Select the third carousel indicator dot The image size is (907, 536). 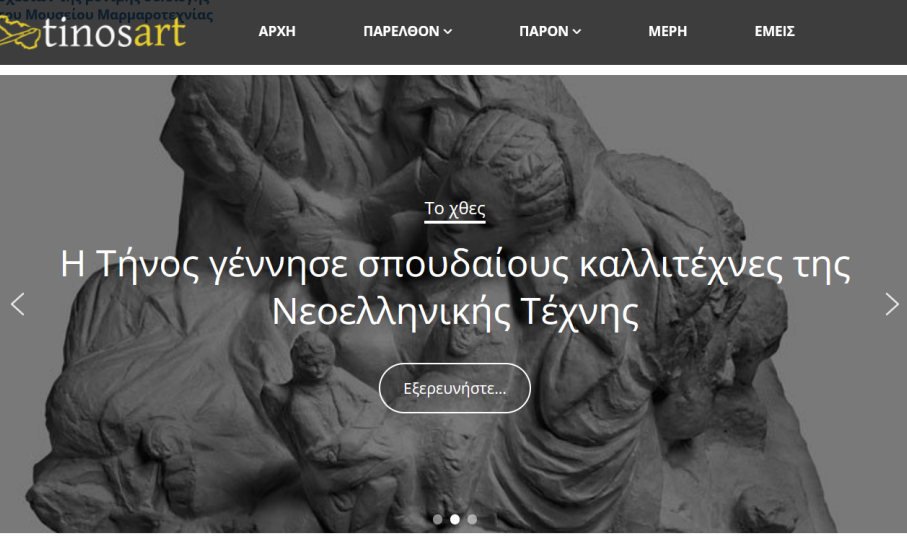tap(472, 519)
